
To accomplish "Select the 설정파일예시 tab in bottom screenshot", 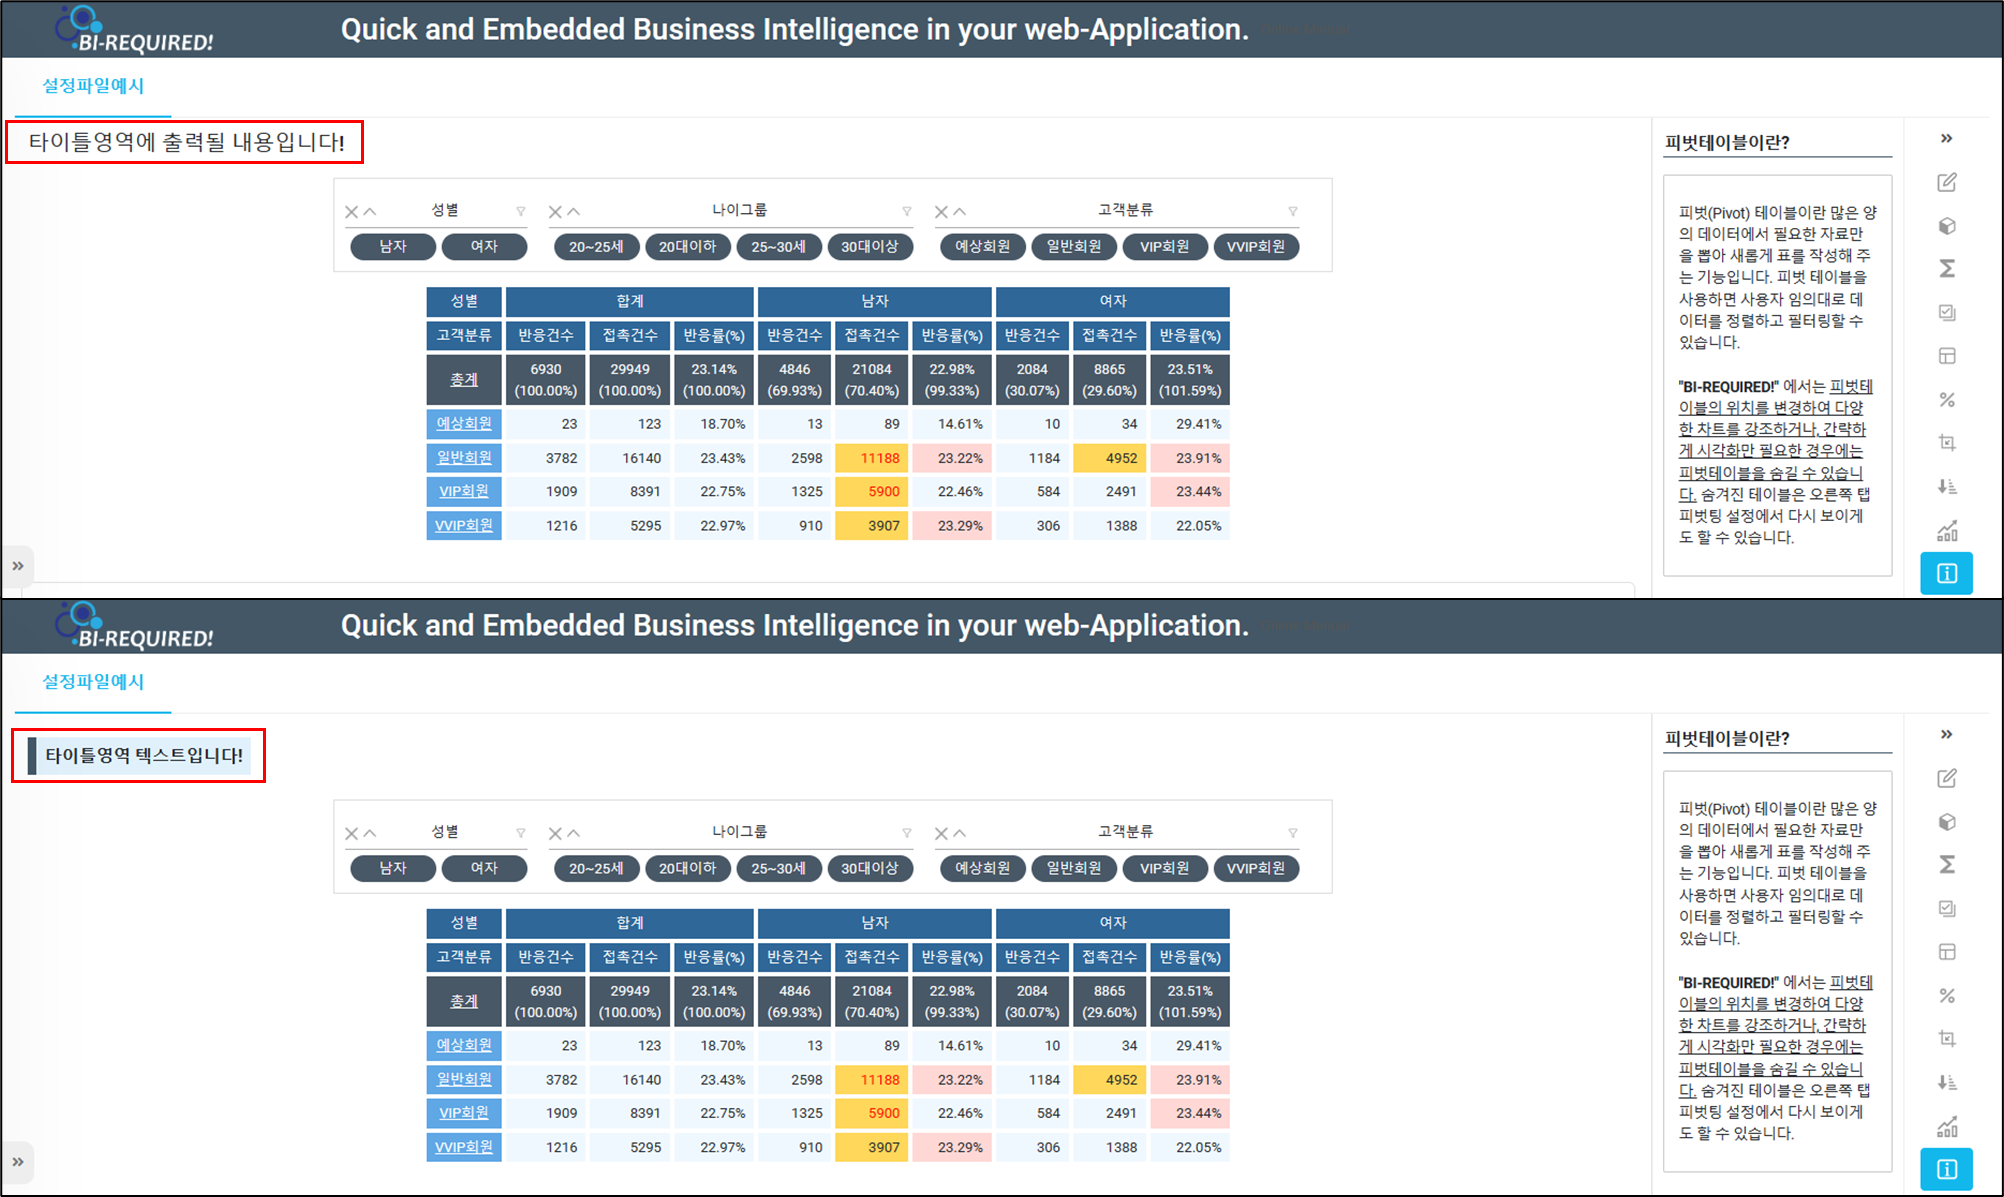I will point(93,682).
